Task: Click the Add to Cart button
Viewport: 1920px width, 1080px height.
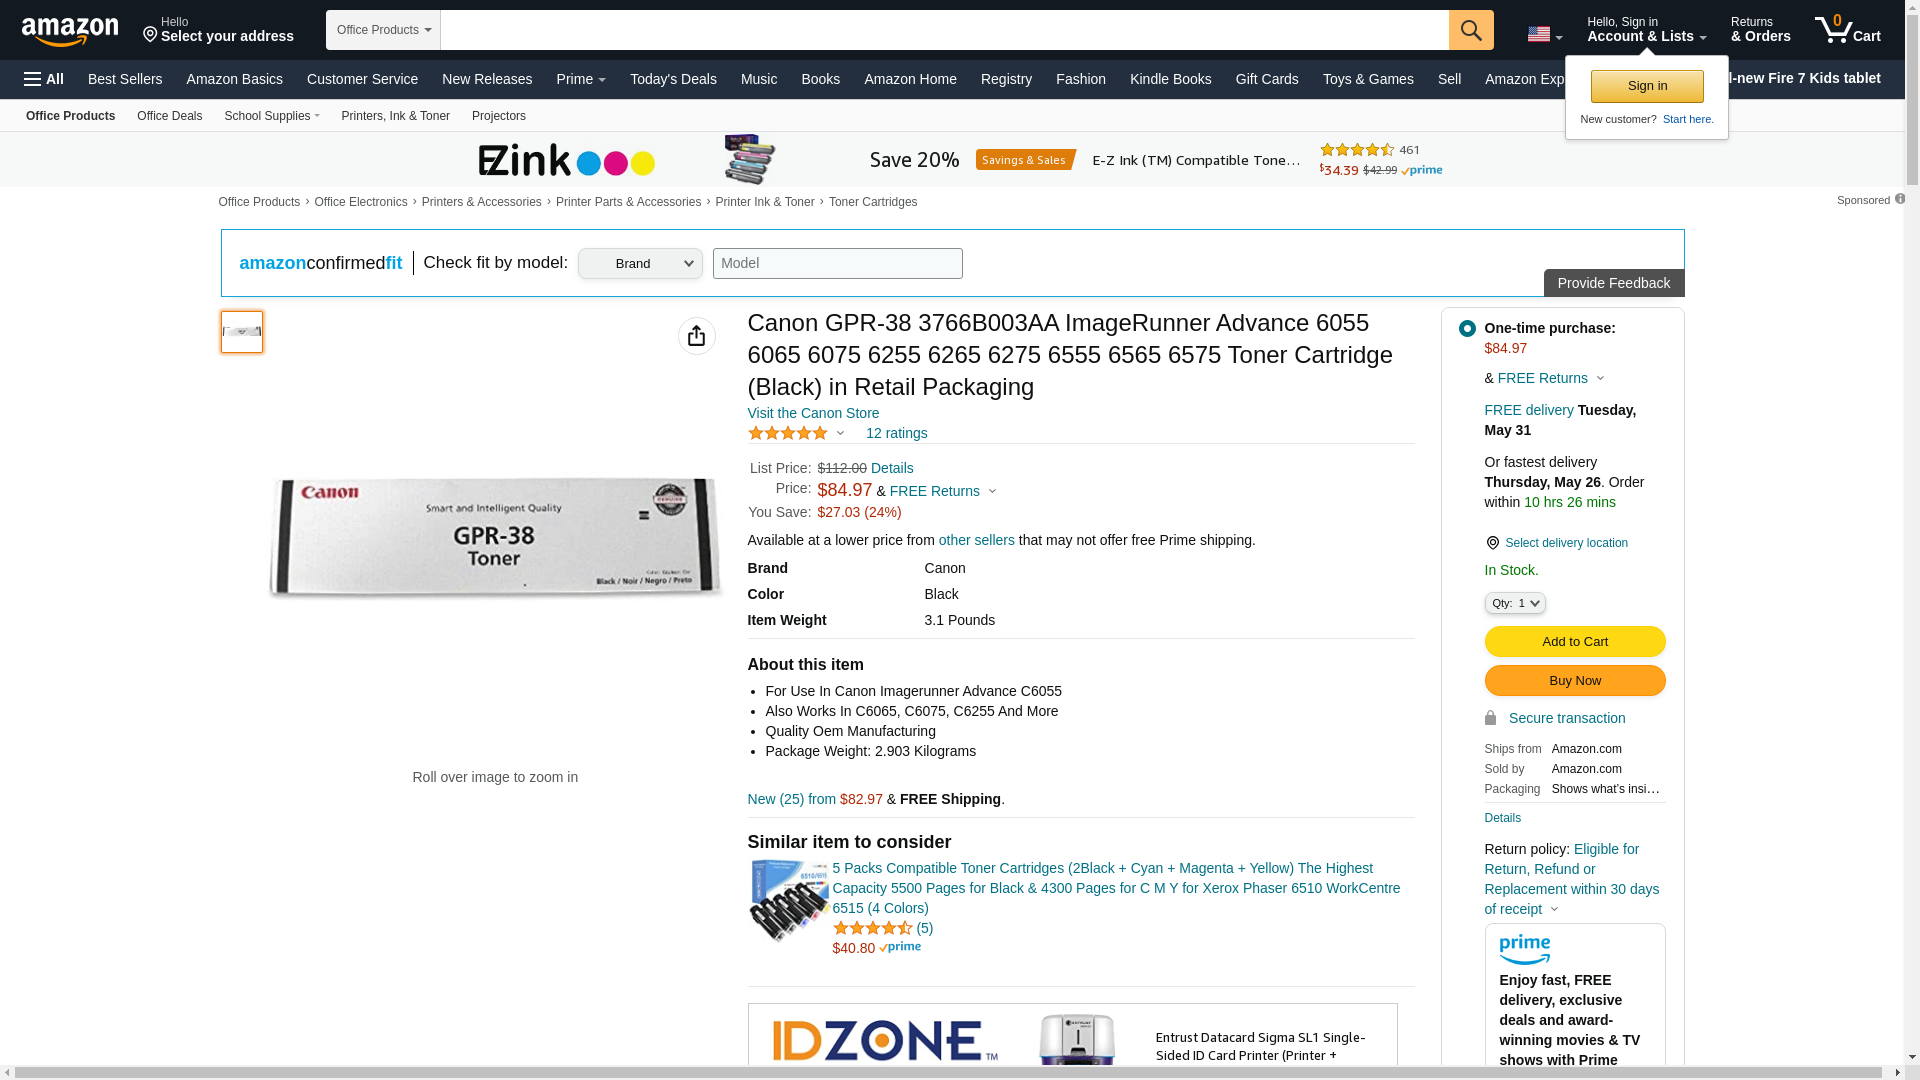Action: coord(1575,642)
